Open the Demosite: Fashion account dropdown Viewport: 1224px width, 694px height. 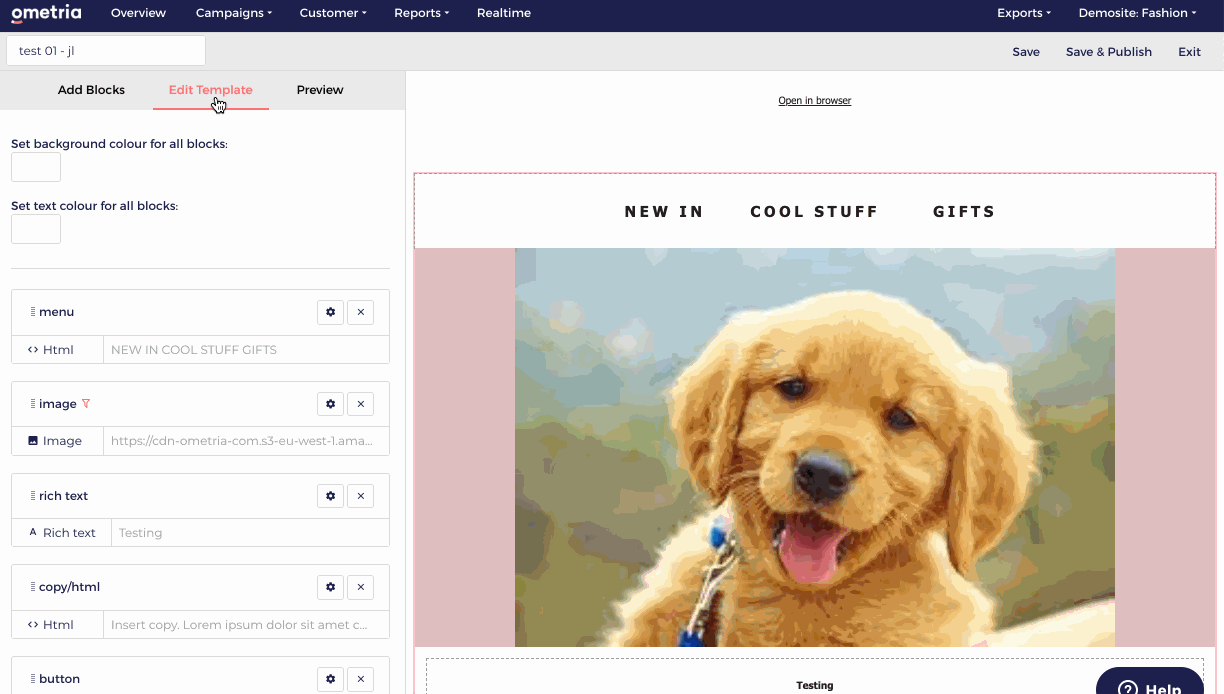(x=1137, y=13)
